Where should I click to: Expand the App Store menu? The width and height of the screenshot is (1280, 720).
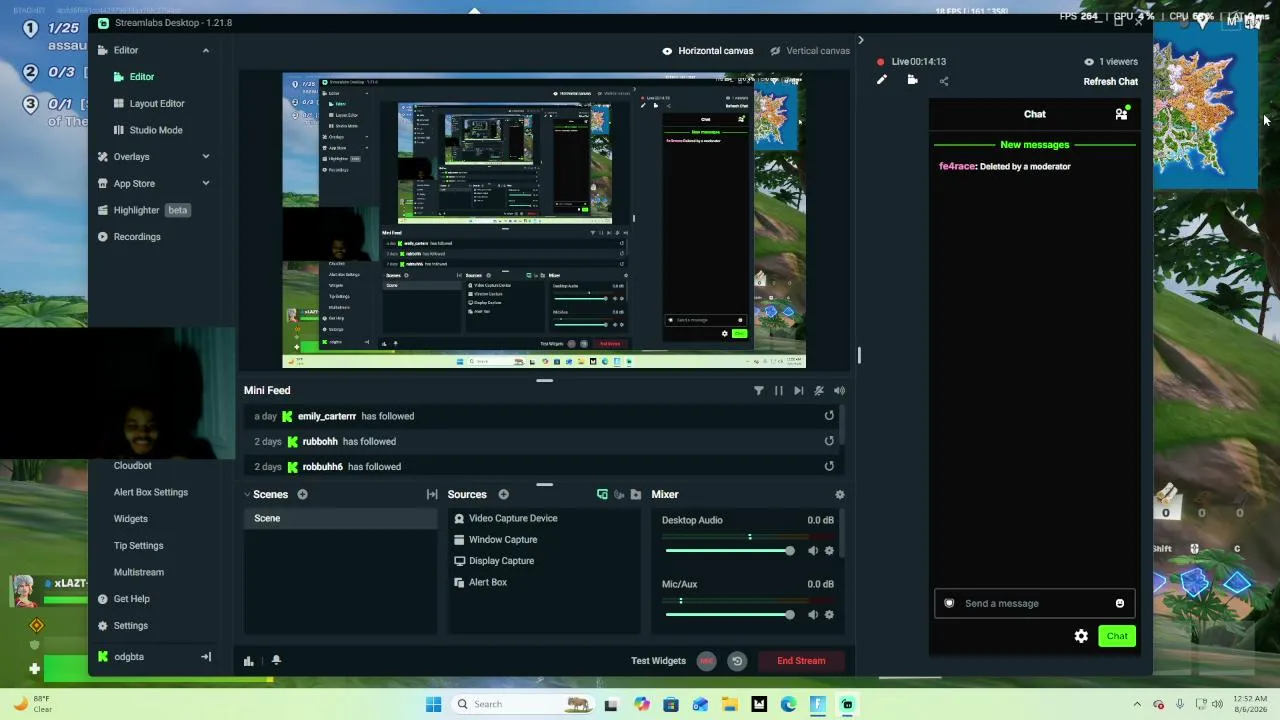coord(206,184)
